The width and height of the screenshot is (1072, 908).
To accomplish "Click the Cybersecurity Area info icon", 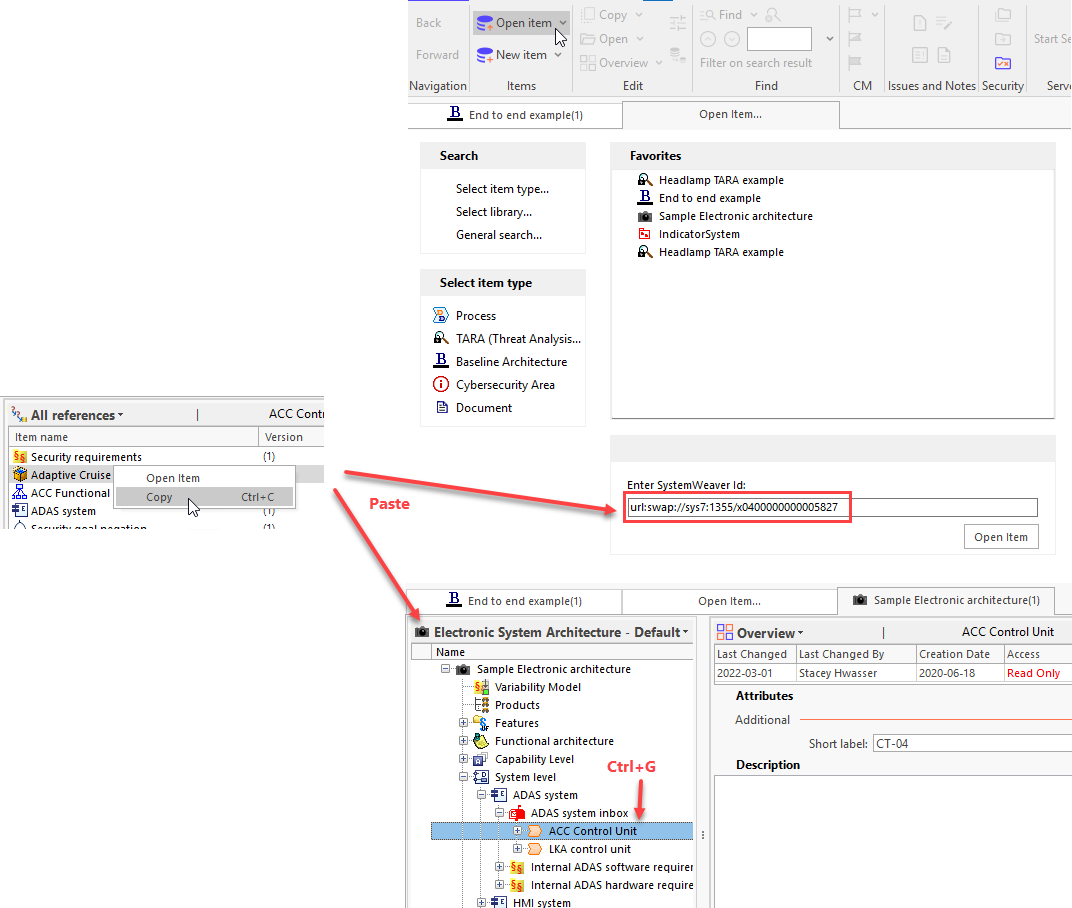I will 441,384.
